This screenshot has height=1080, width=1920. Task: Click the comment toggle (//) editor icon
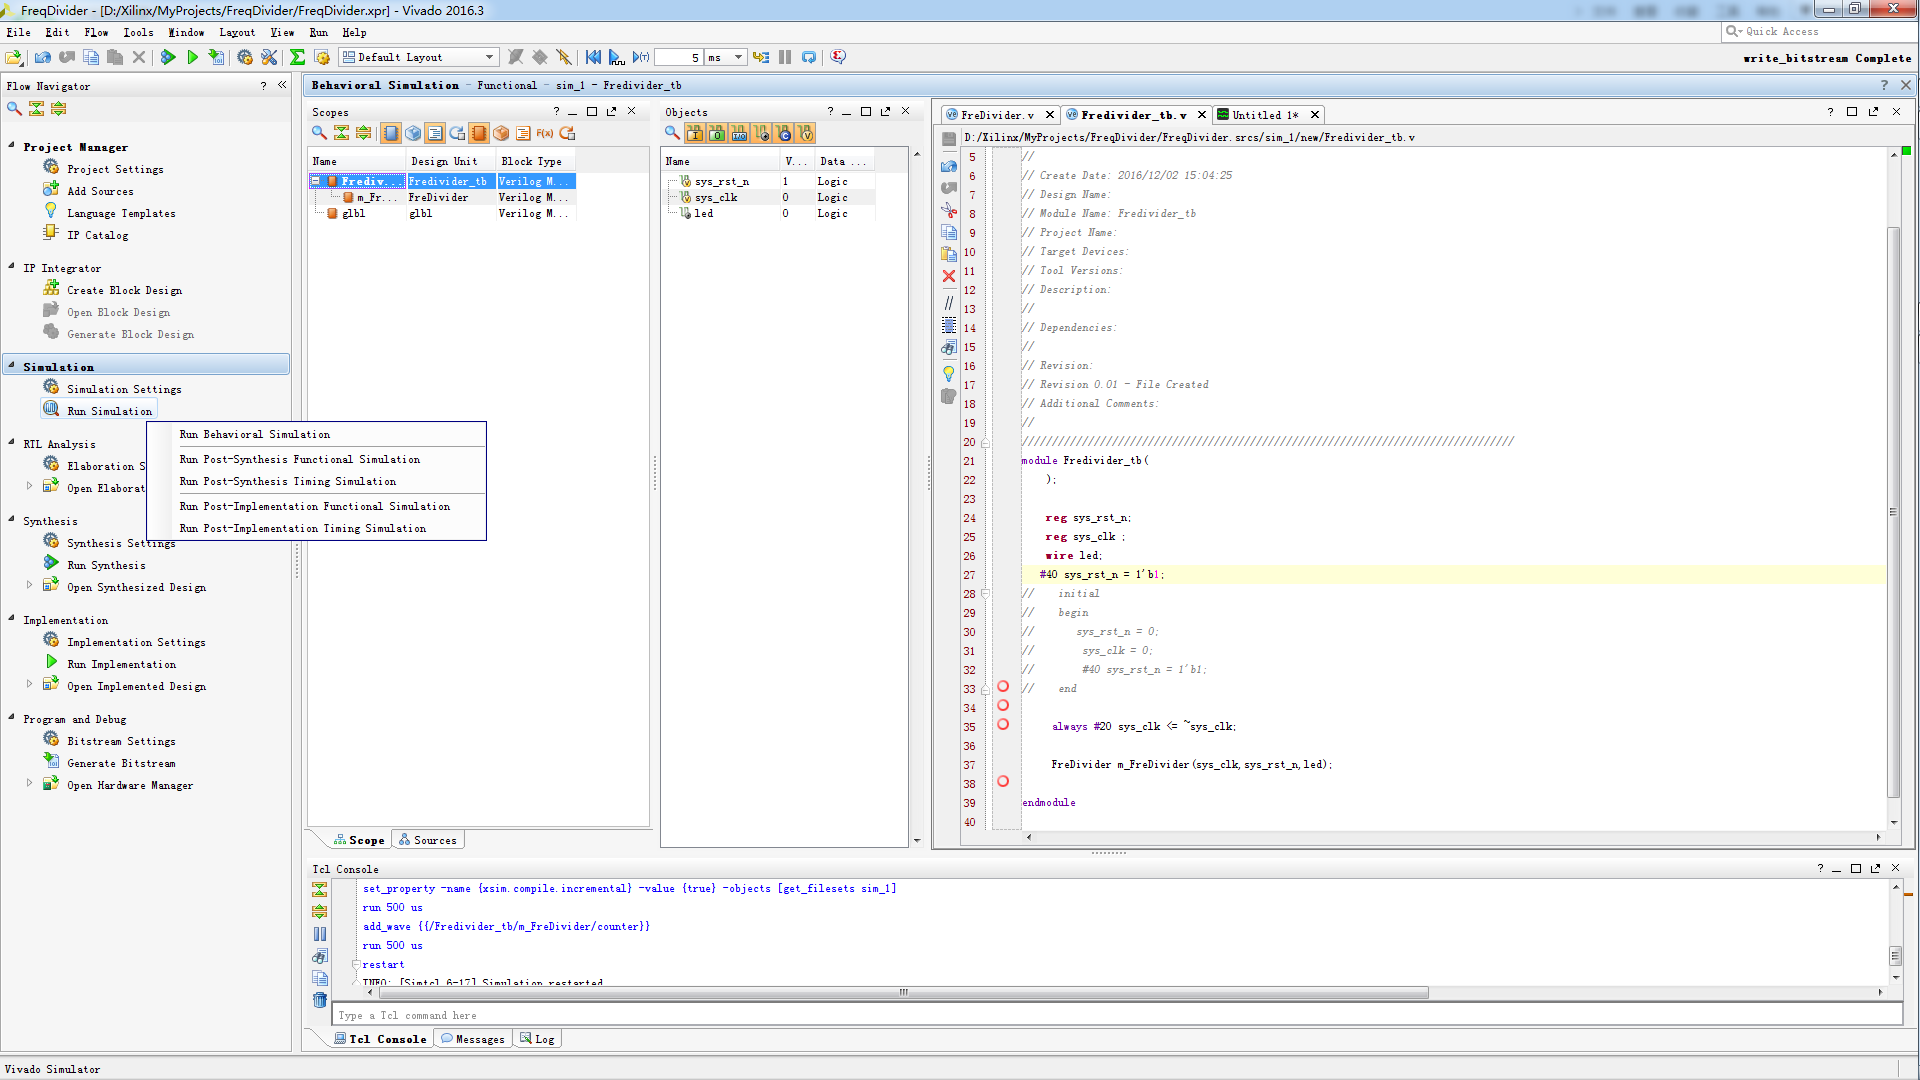(x=949, y=302)
